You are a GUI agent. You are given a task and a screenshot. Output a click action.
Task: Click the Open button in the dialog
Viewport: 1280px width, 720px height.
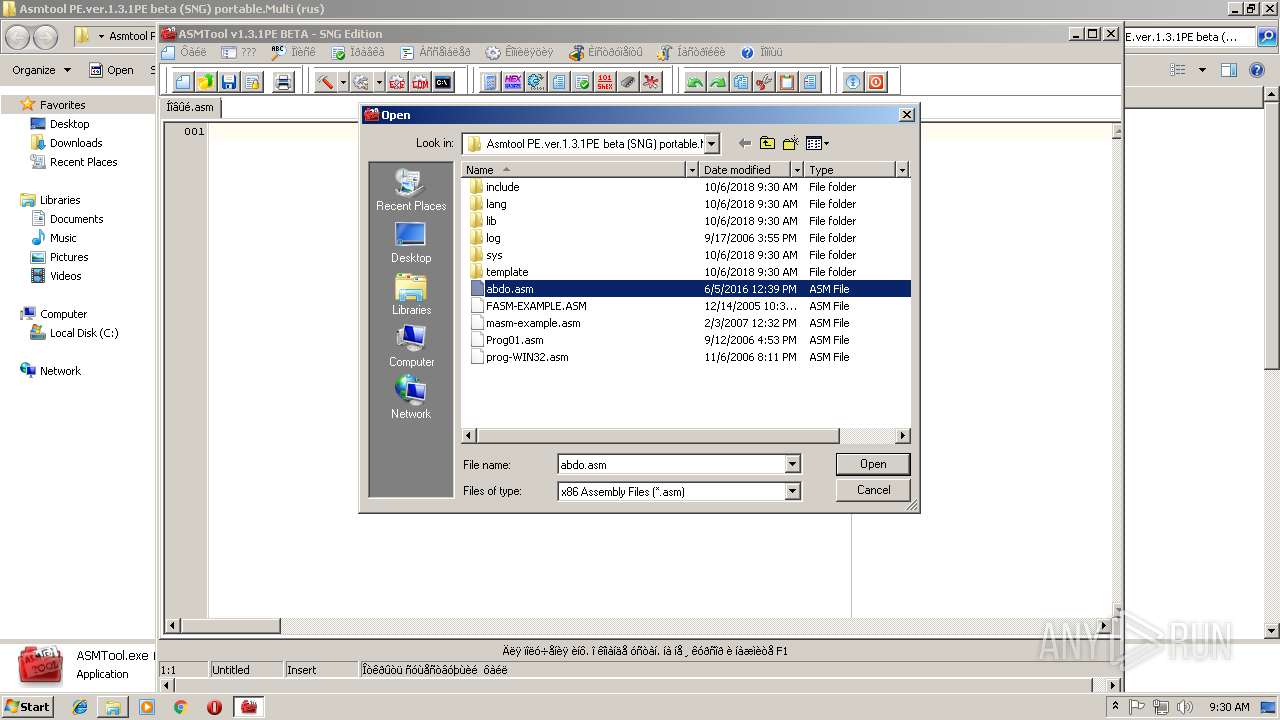click(873, 464)
